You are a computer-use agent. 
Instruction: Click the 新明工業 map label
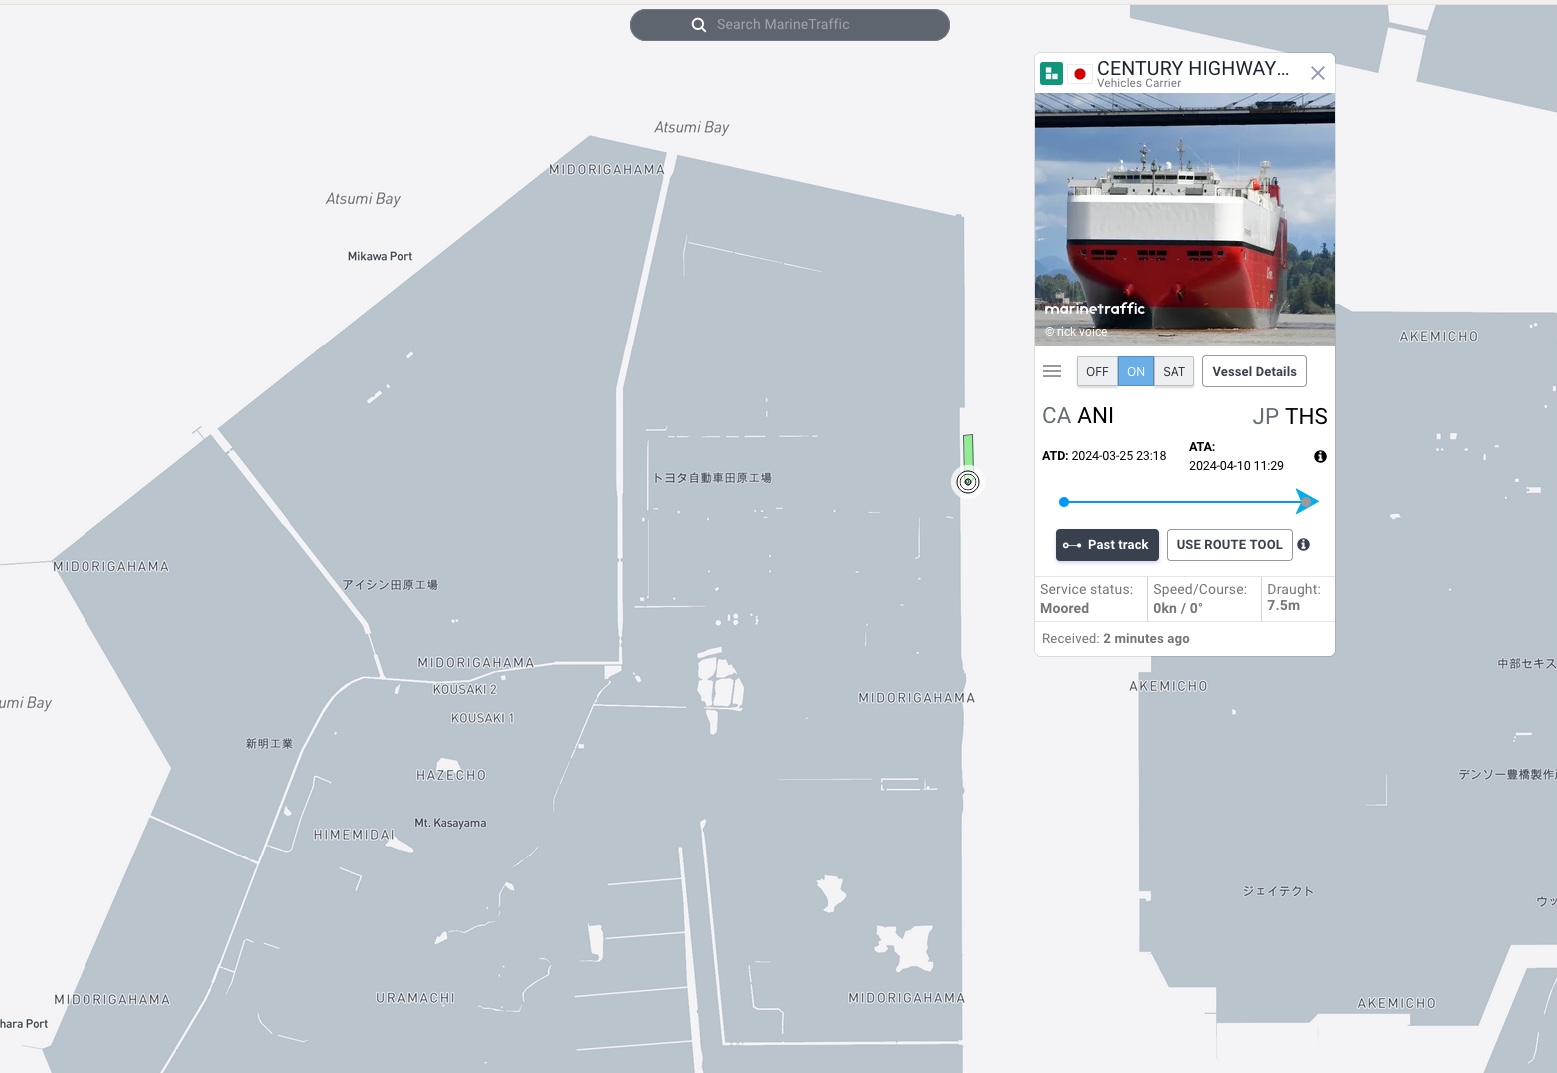coord(270,744)
